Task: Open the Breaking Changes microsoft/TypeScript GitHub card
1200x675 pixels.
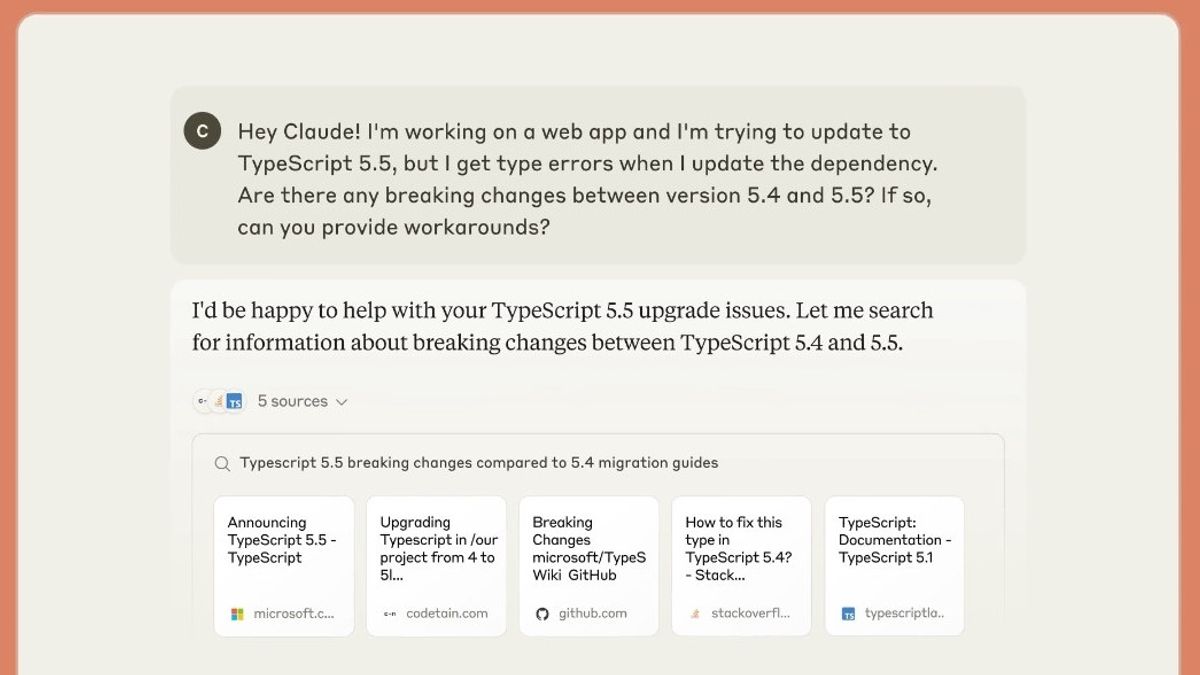Action: click(x=589, y=566)
